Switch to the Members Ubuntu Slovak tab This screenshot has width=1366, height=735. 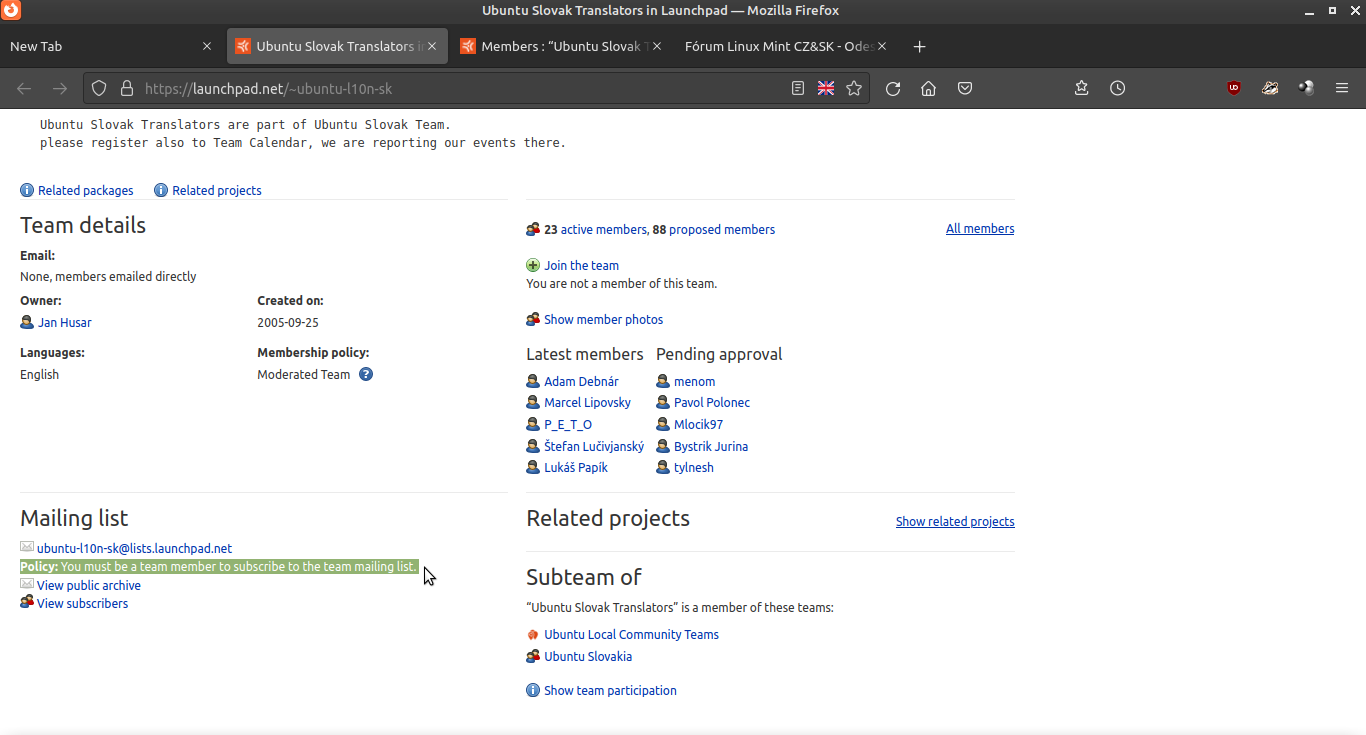(552, 46)
